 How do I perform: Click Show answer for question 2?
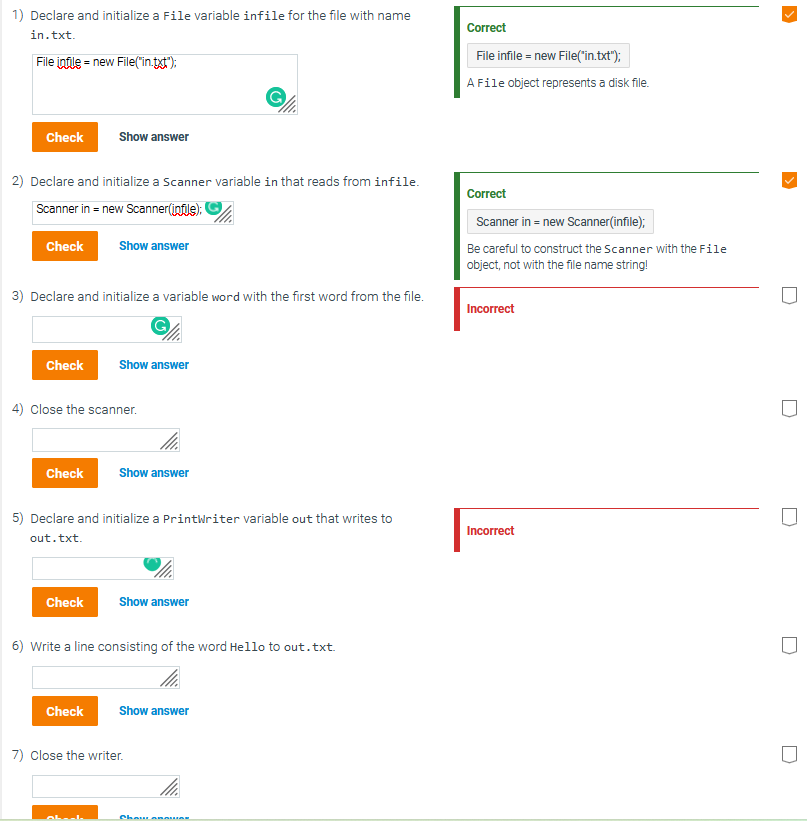point(153,245)
